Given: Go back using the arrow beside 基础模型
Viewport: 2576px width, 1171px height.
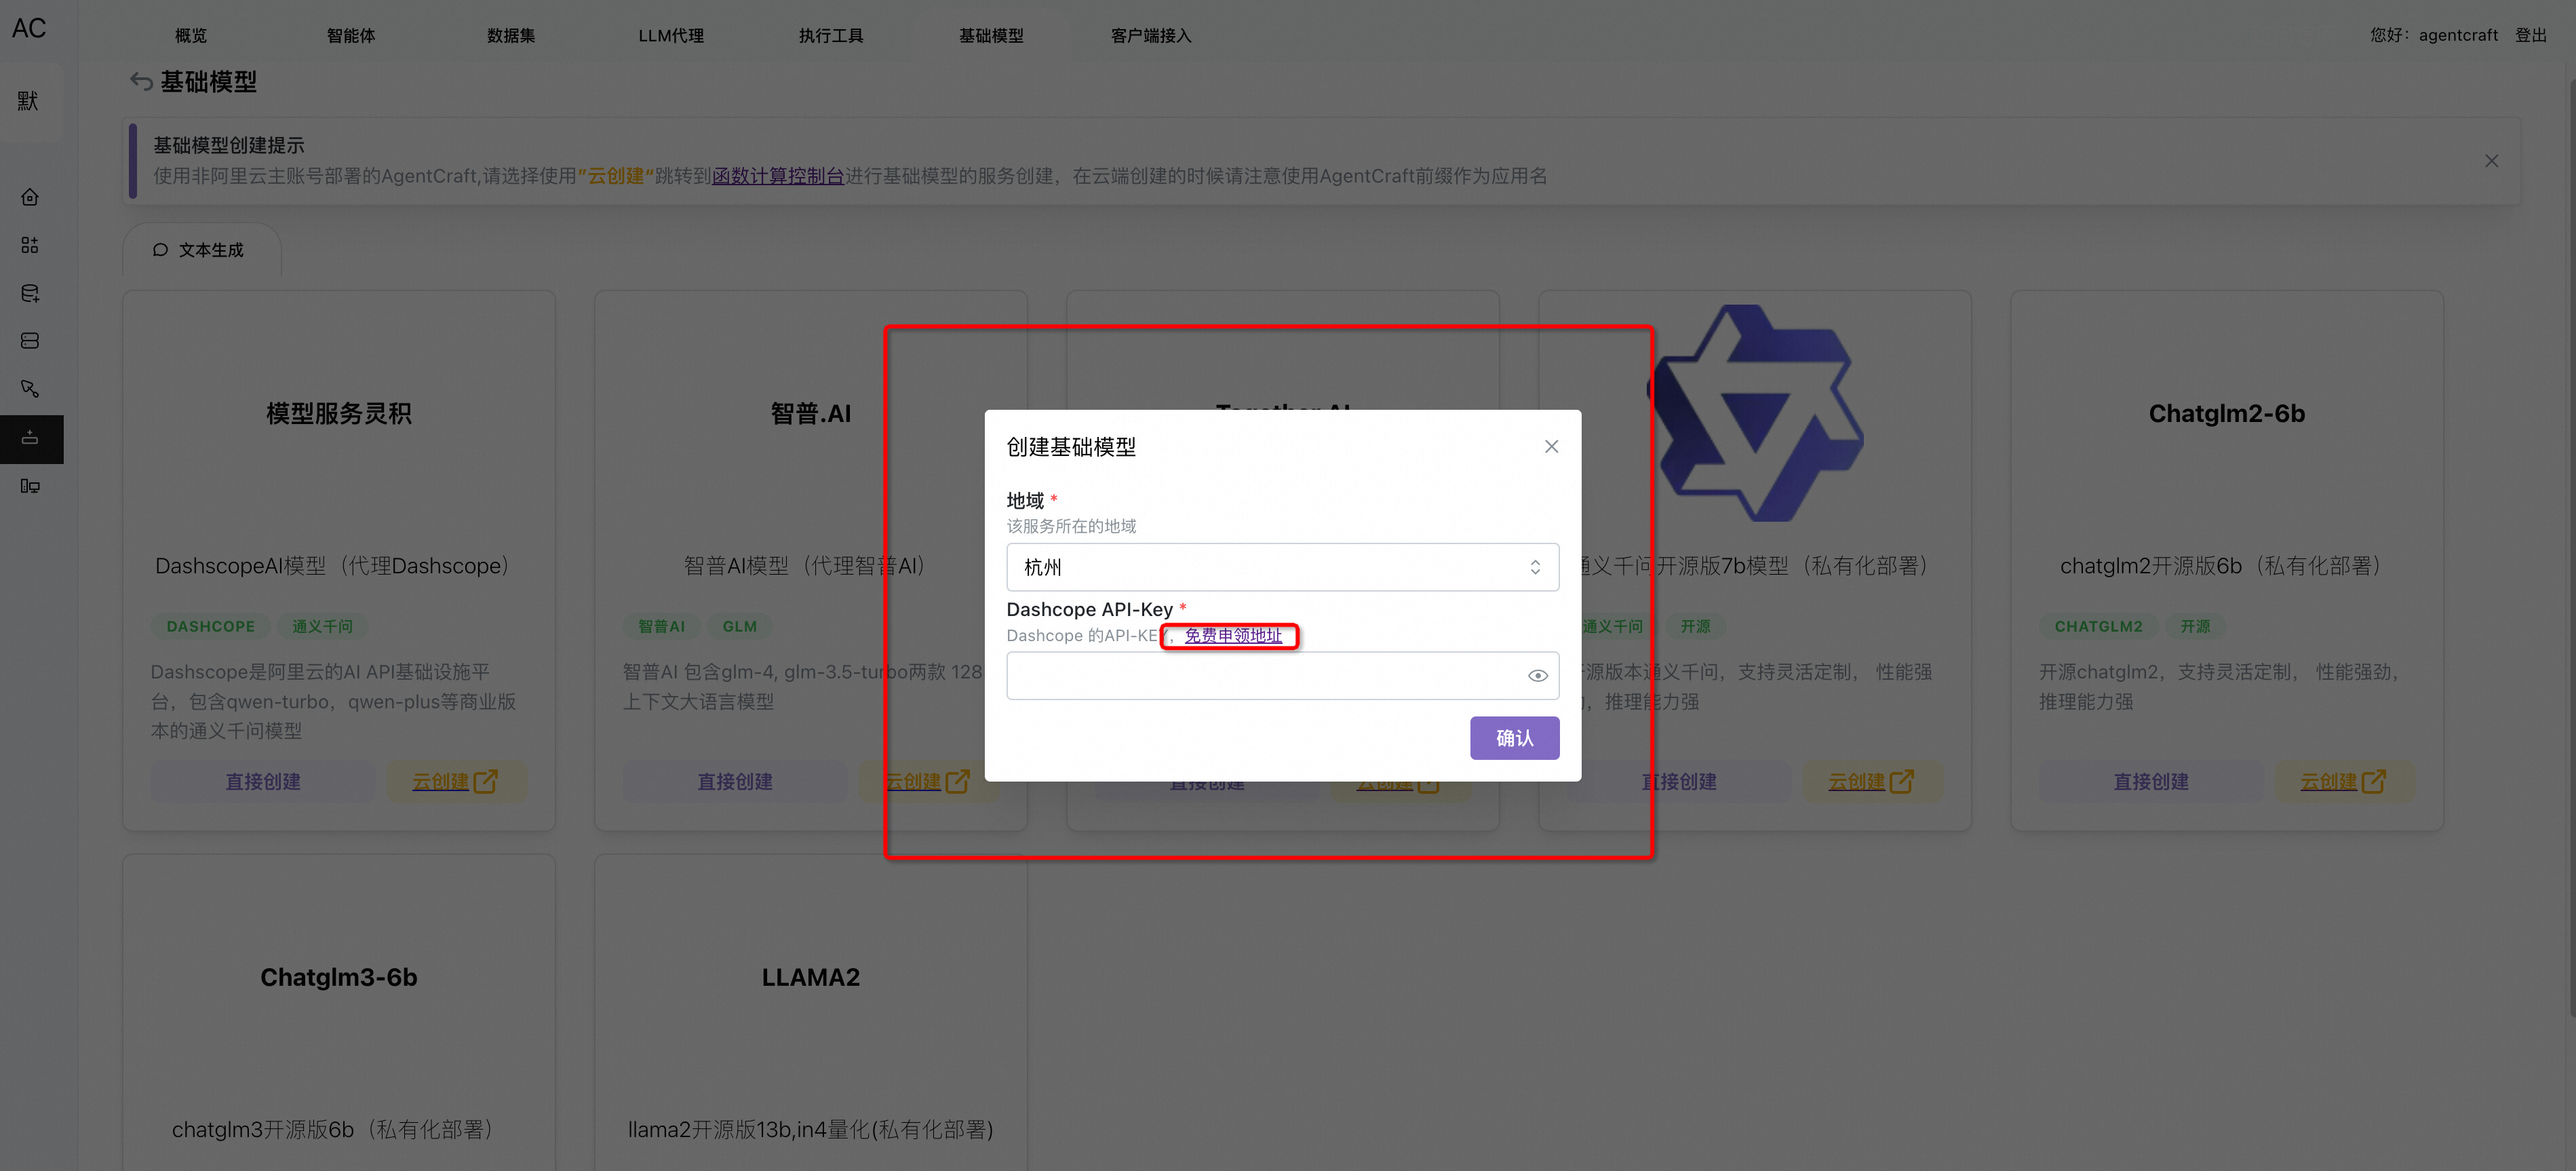Looking at the screenshot, I should (141, 82).
